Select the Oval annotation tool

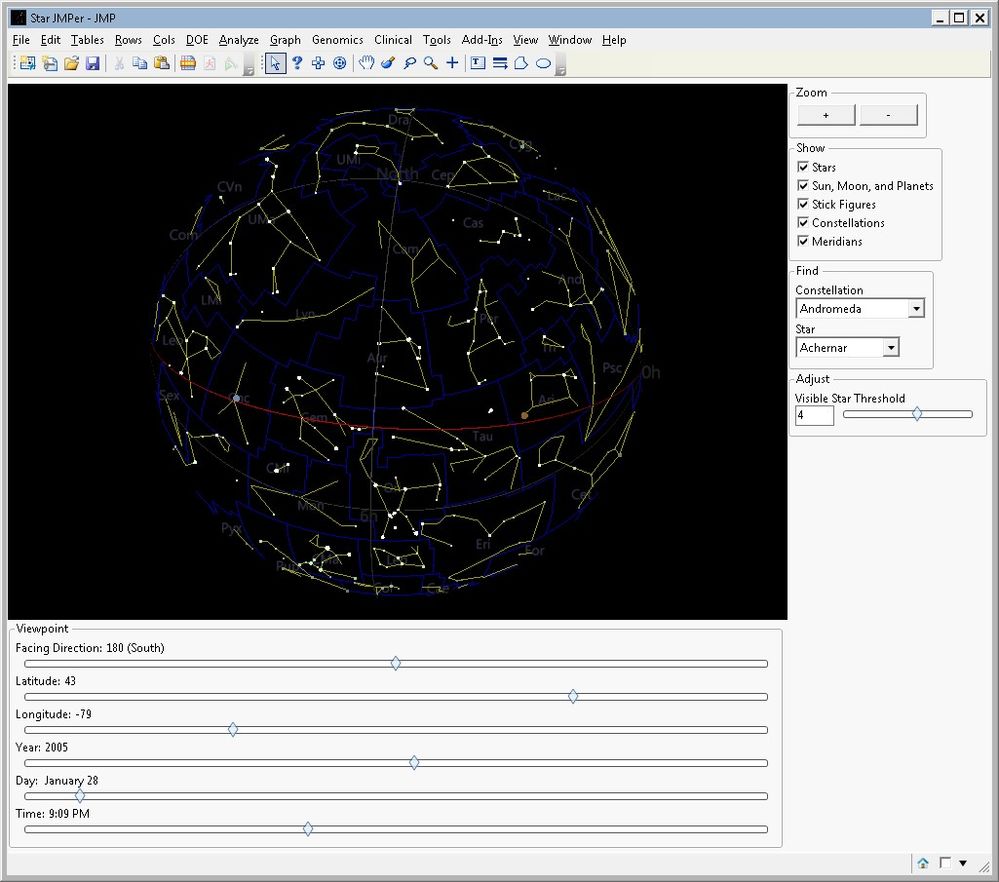point(543,63)
